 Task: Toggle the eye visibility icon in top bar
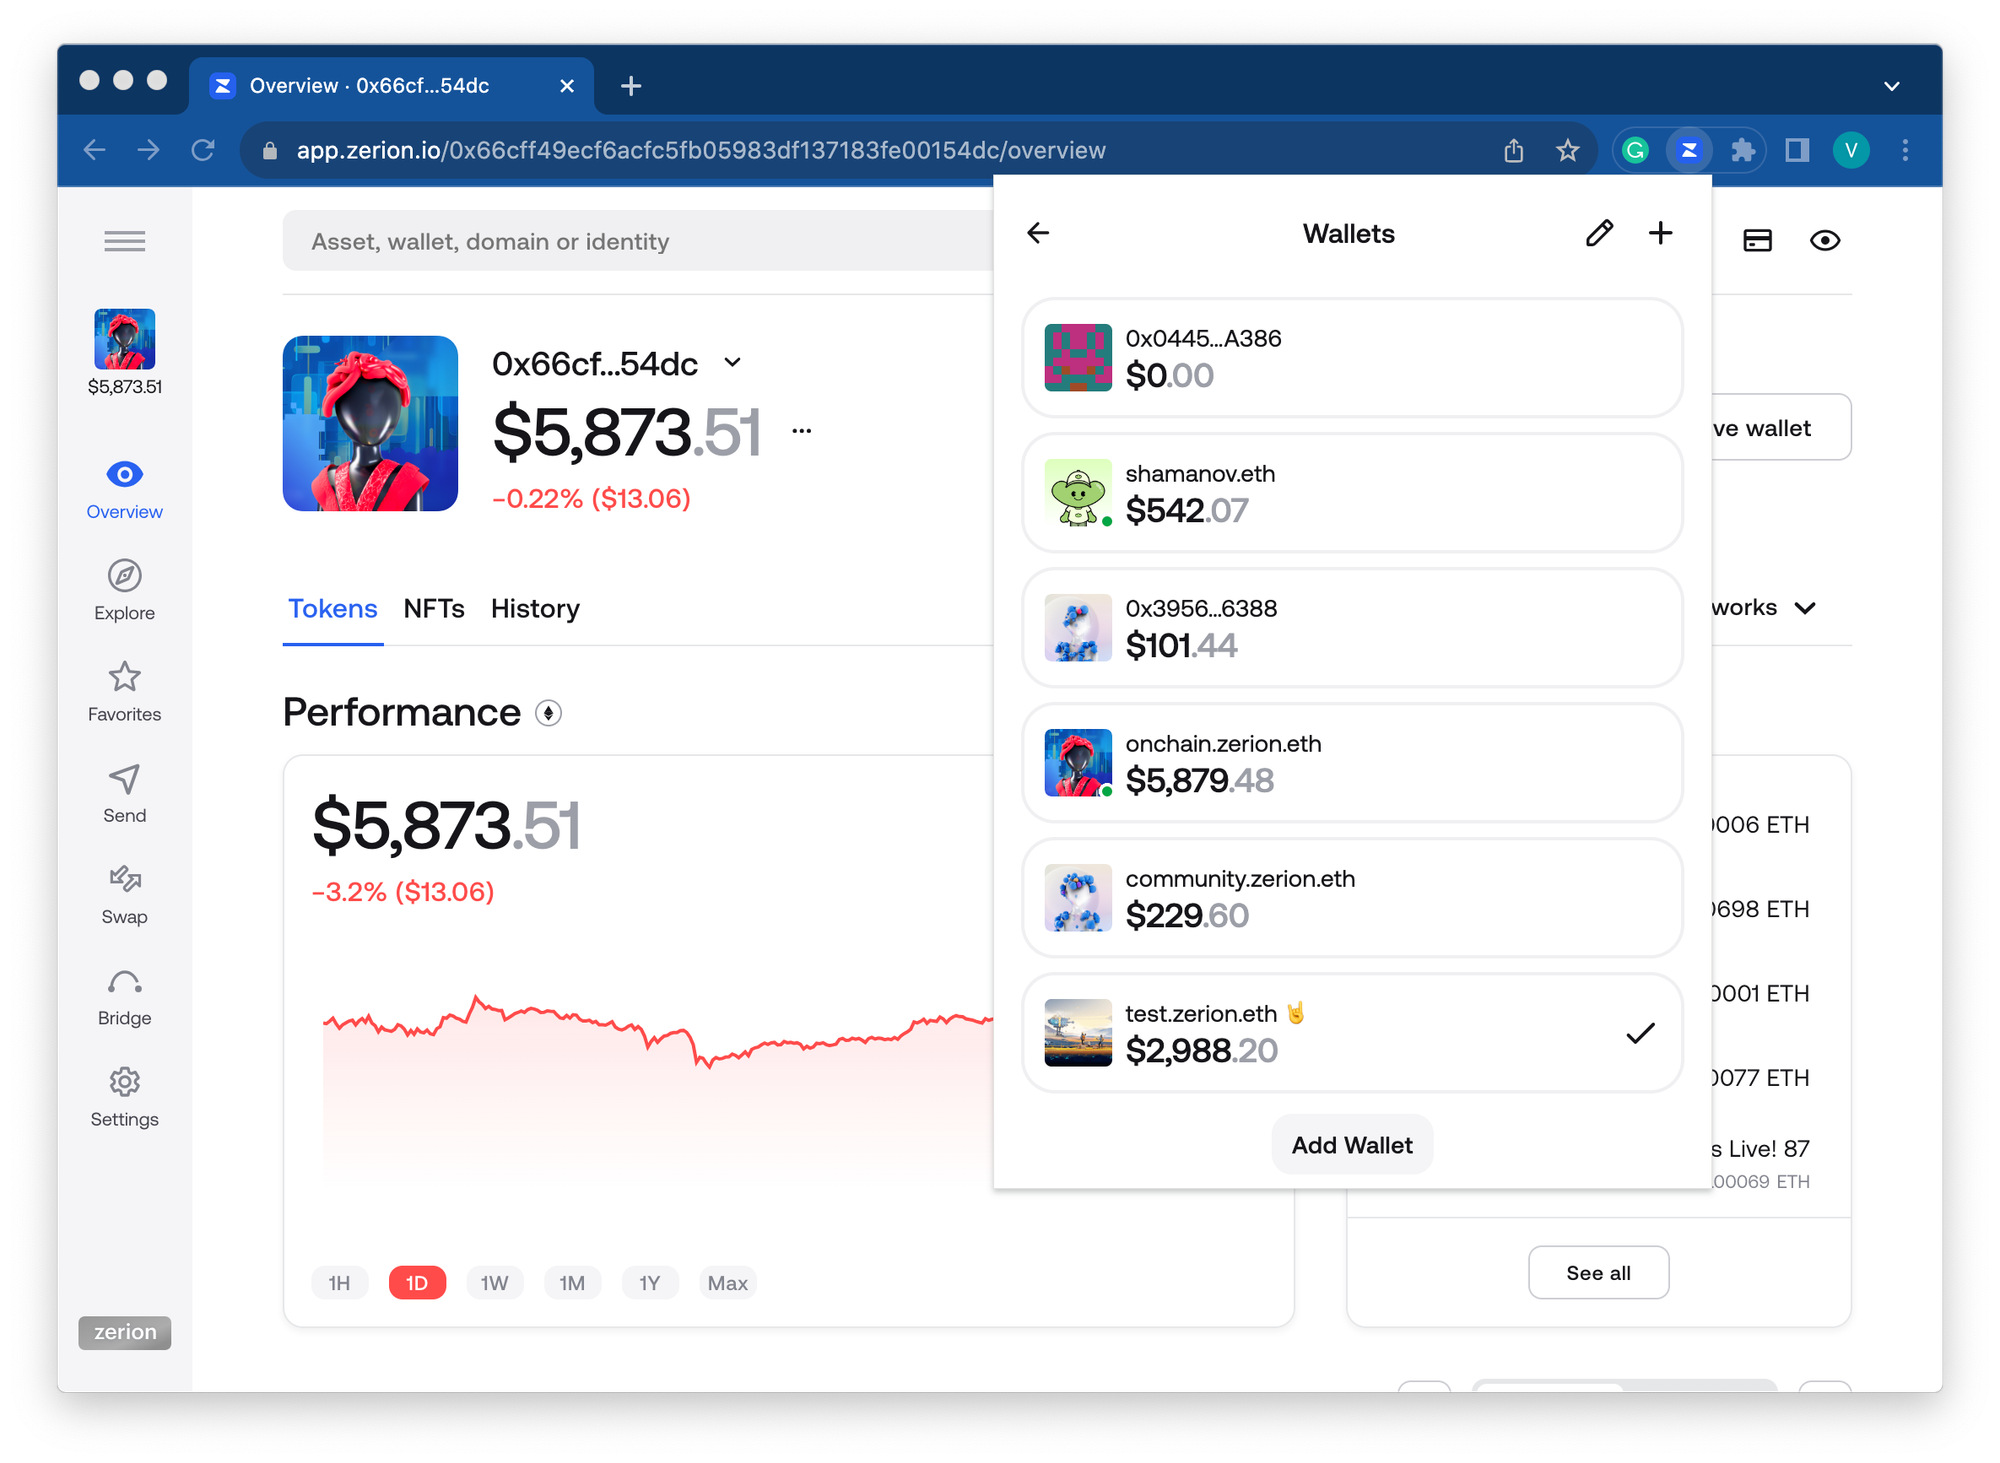pos(1825,240)
